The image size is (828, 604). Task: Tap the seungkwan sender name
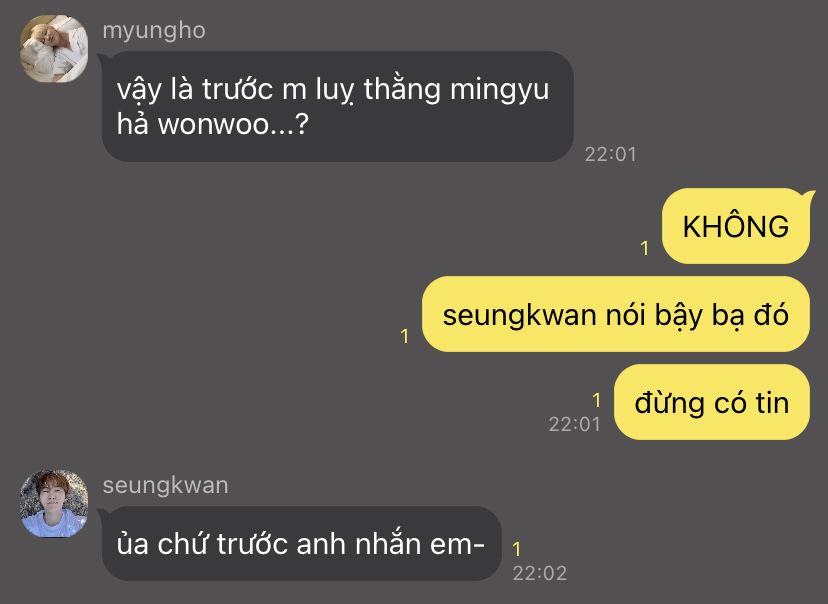click(165, 485)
